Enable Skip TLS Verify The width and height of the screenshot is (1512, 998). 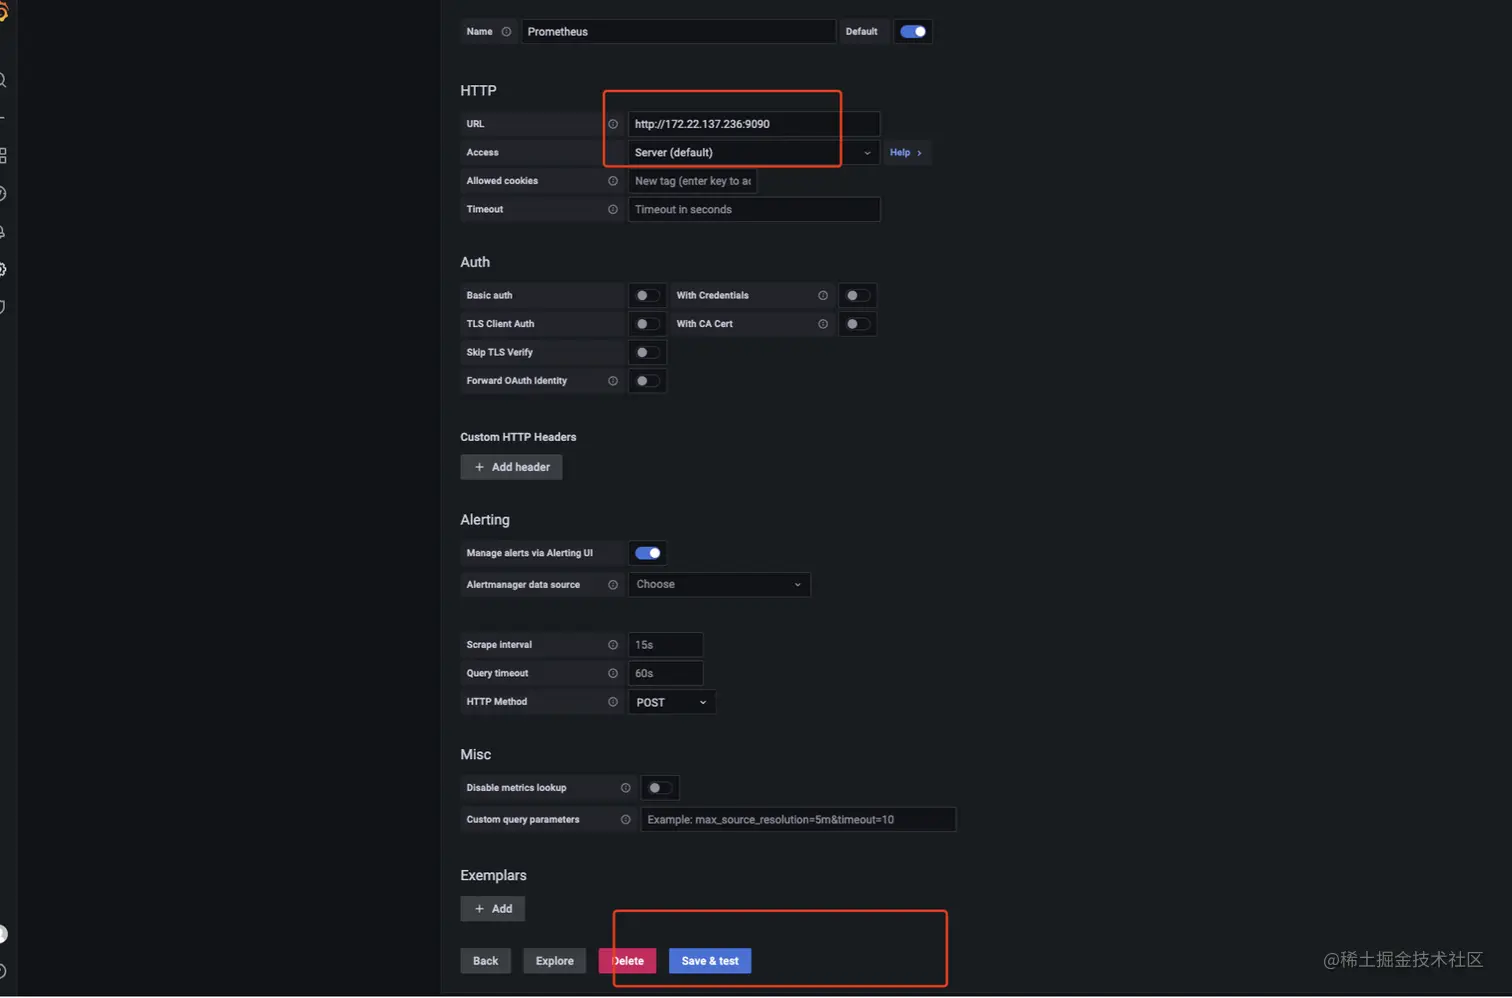[x=647, y=352]
